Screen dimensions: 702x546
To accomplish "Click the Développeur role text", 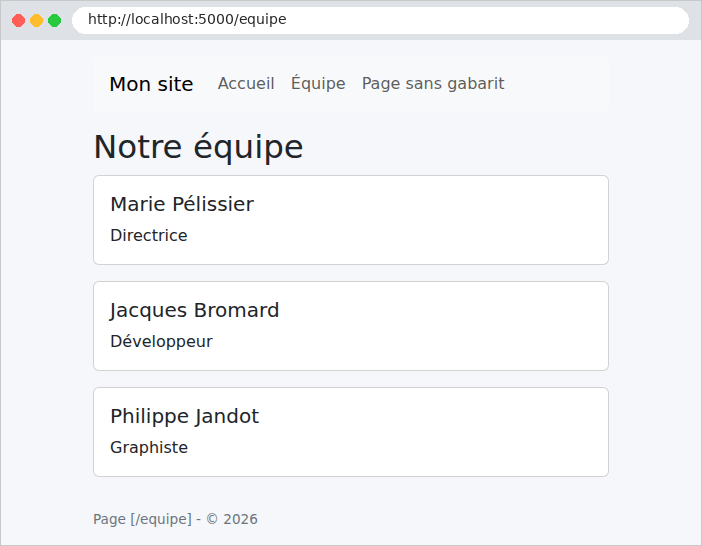I will click(161, 341).
